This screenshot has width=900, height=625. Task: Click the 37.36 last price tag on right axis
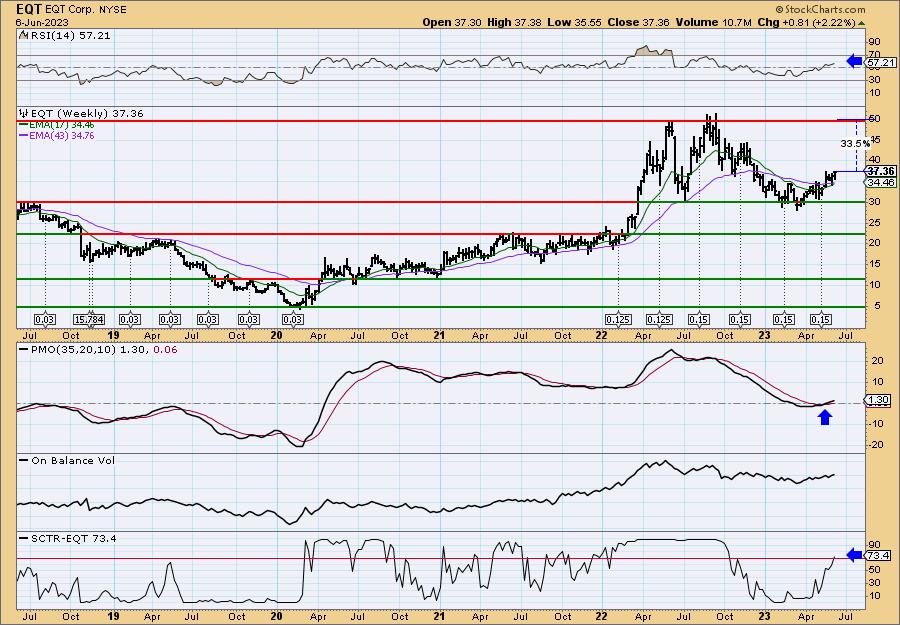[x=880, y=172]
